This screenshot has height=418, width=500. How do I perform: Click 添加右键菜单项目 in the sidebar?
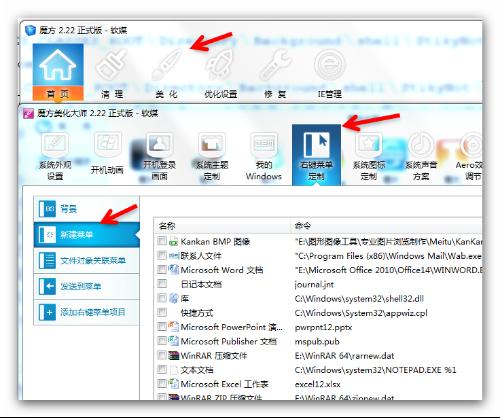(87, 312)
